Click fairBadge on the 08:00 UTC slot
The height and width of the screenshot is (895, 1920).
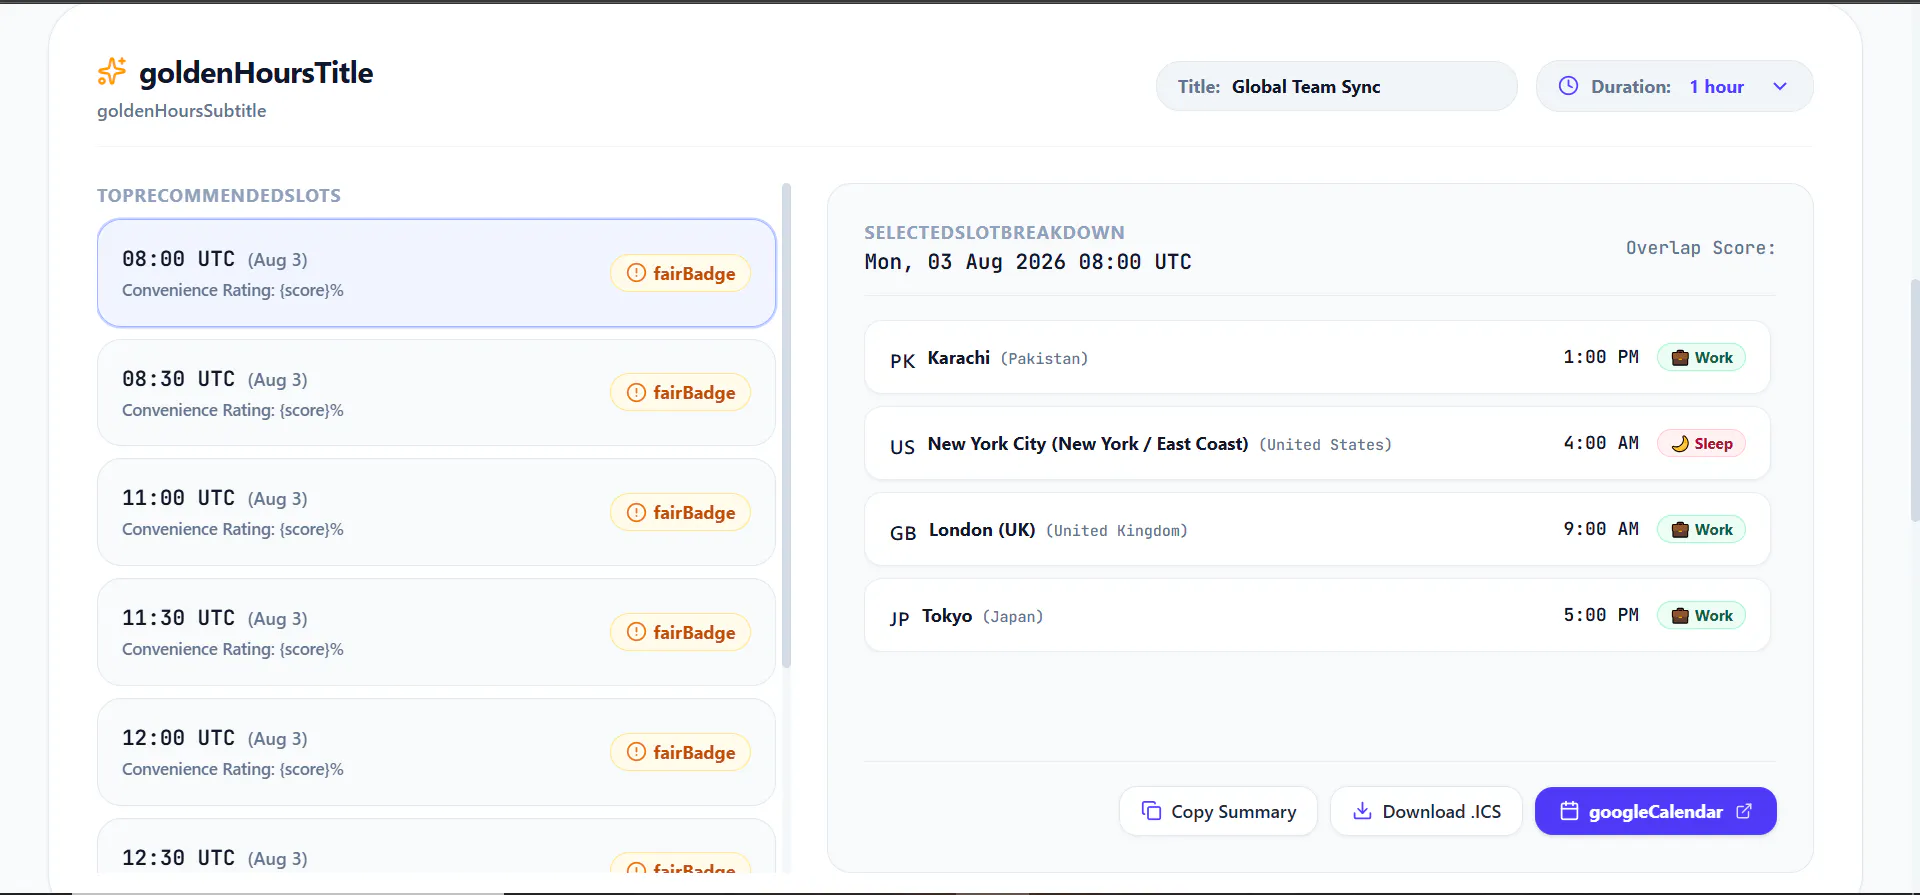click(x=680, y=273)
